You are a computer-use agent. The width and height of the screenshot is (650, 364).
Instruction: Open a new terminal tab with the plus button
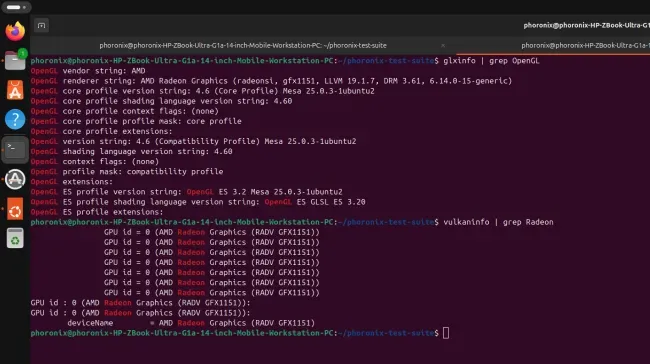click(x=41, y=26)
